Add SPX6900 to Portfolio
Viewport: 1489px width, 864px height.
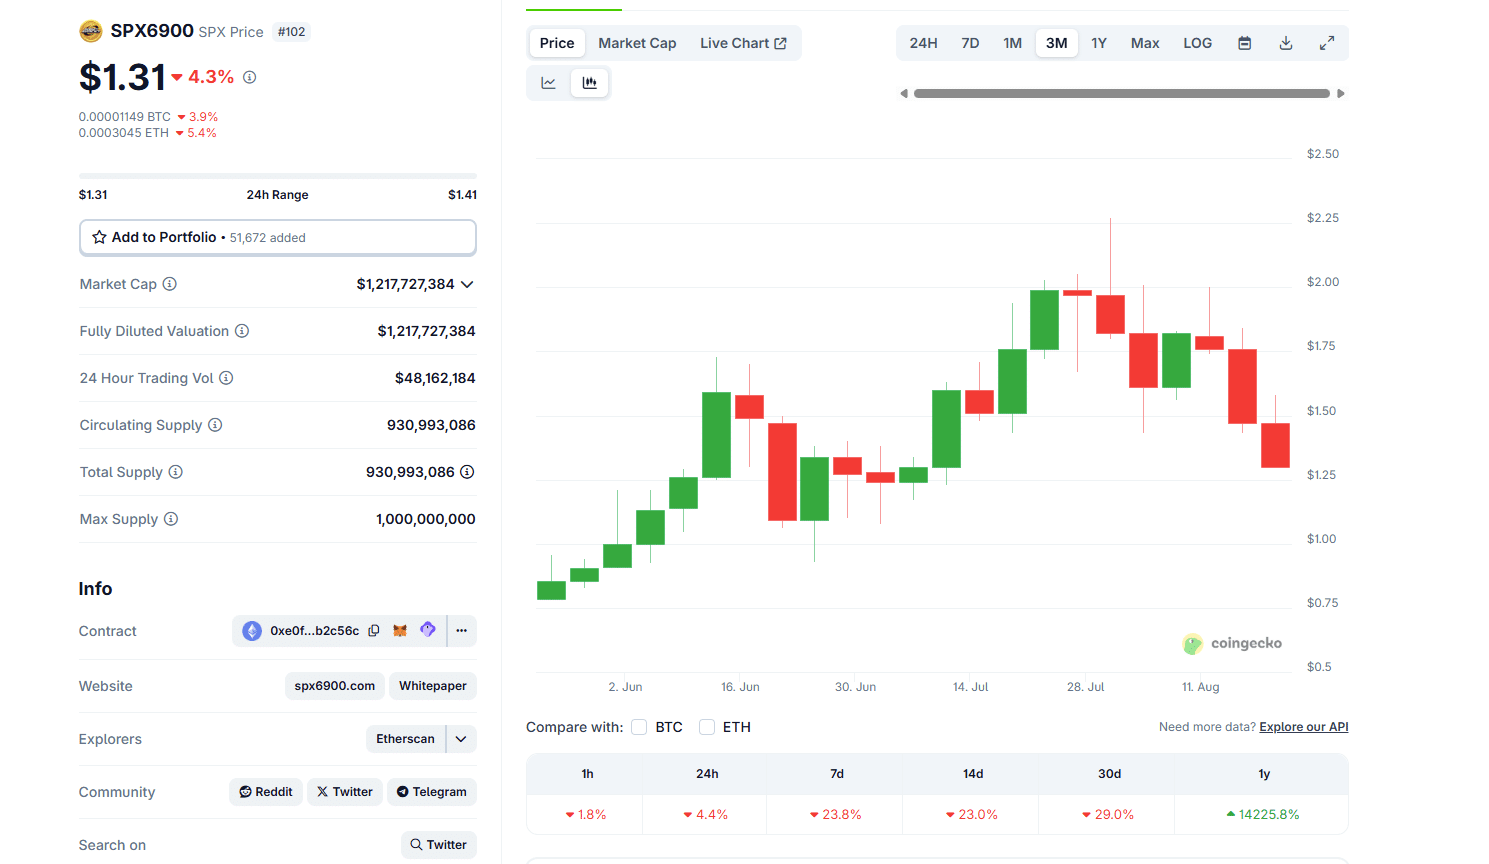click(277, 237)
